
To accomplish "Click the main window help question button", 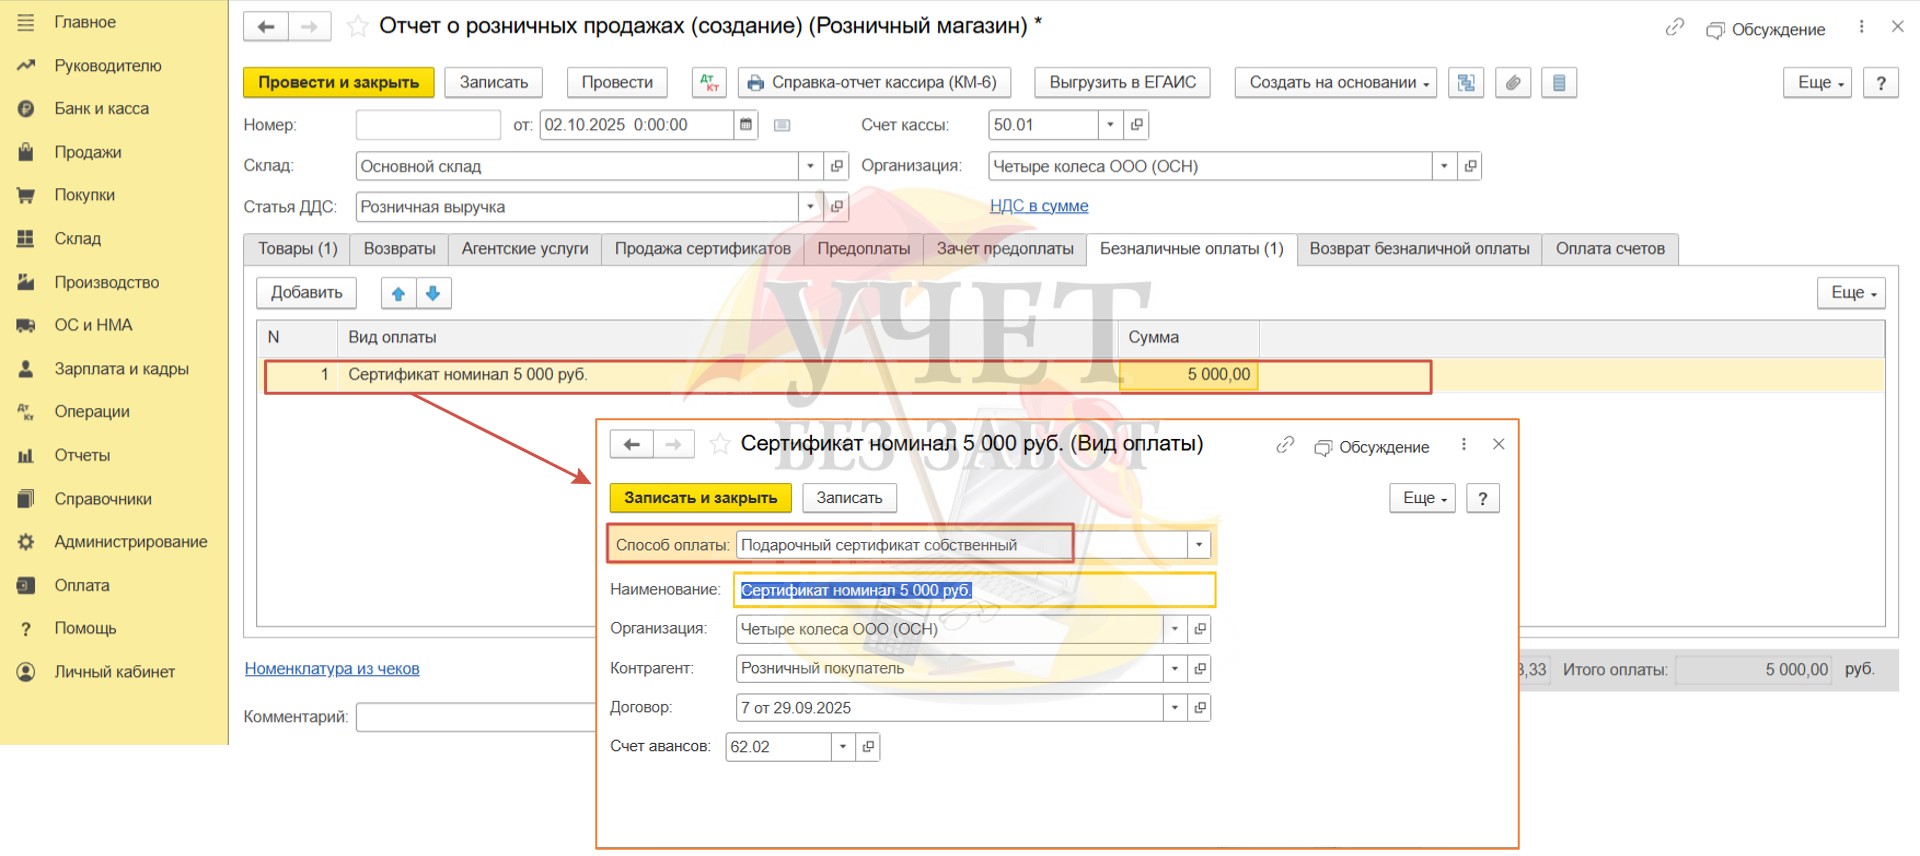I will tap(1881, 82).
